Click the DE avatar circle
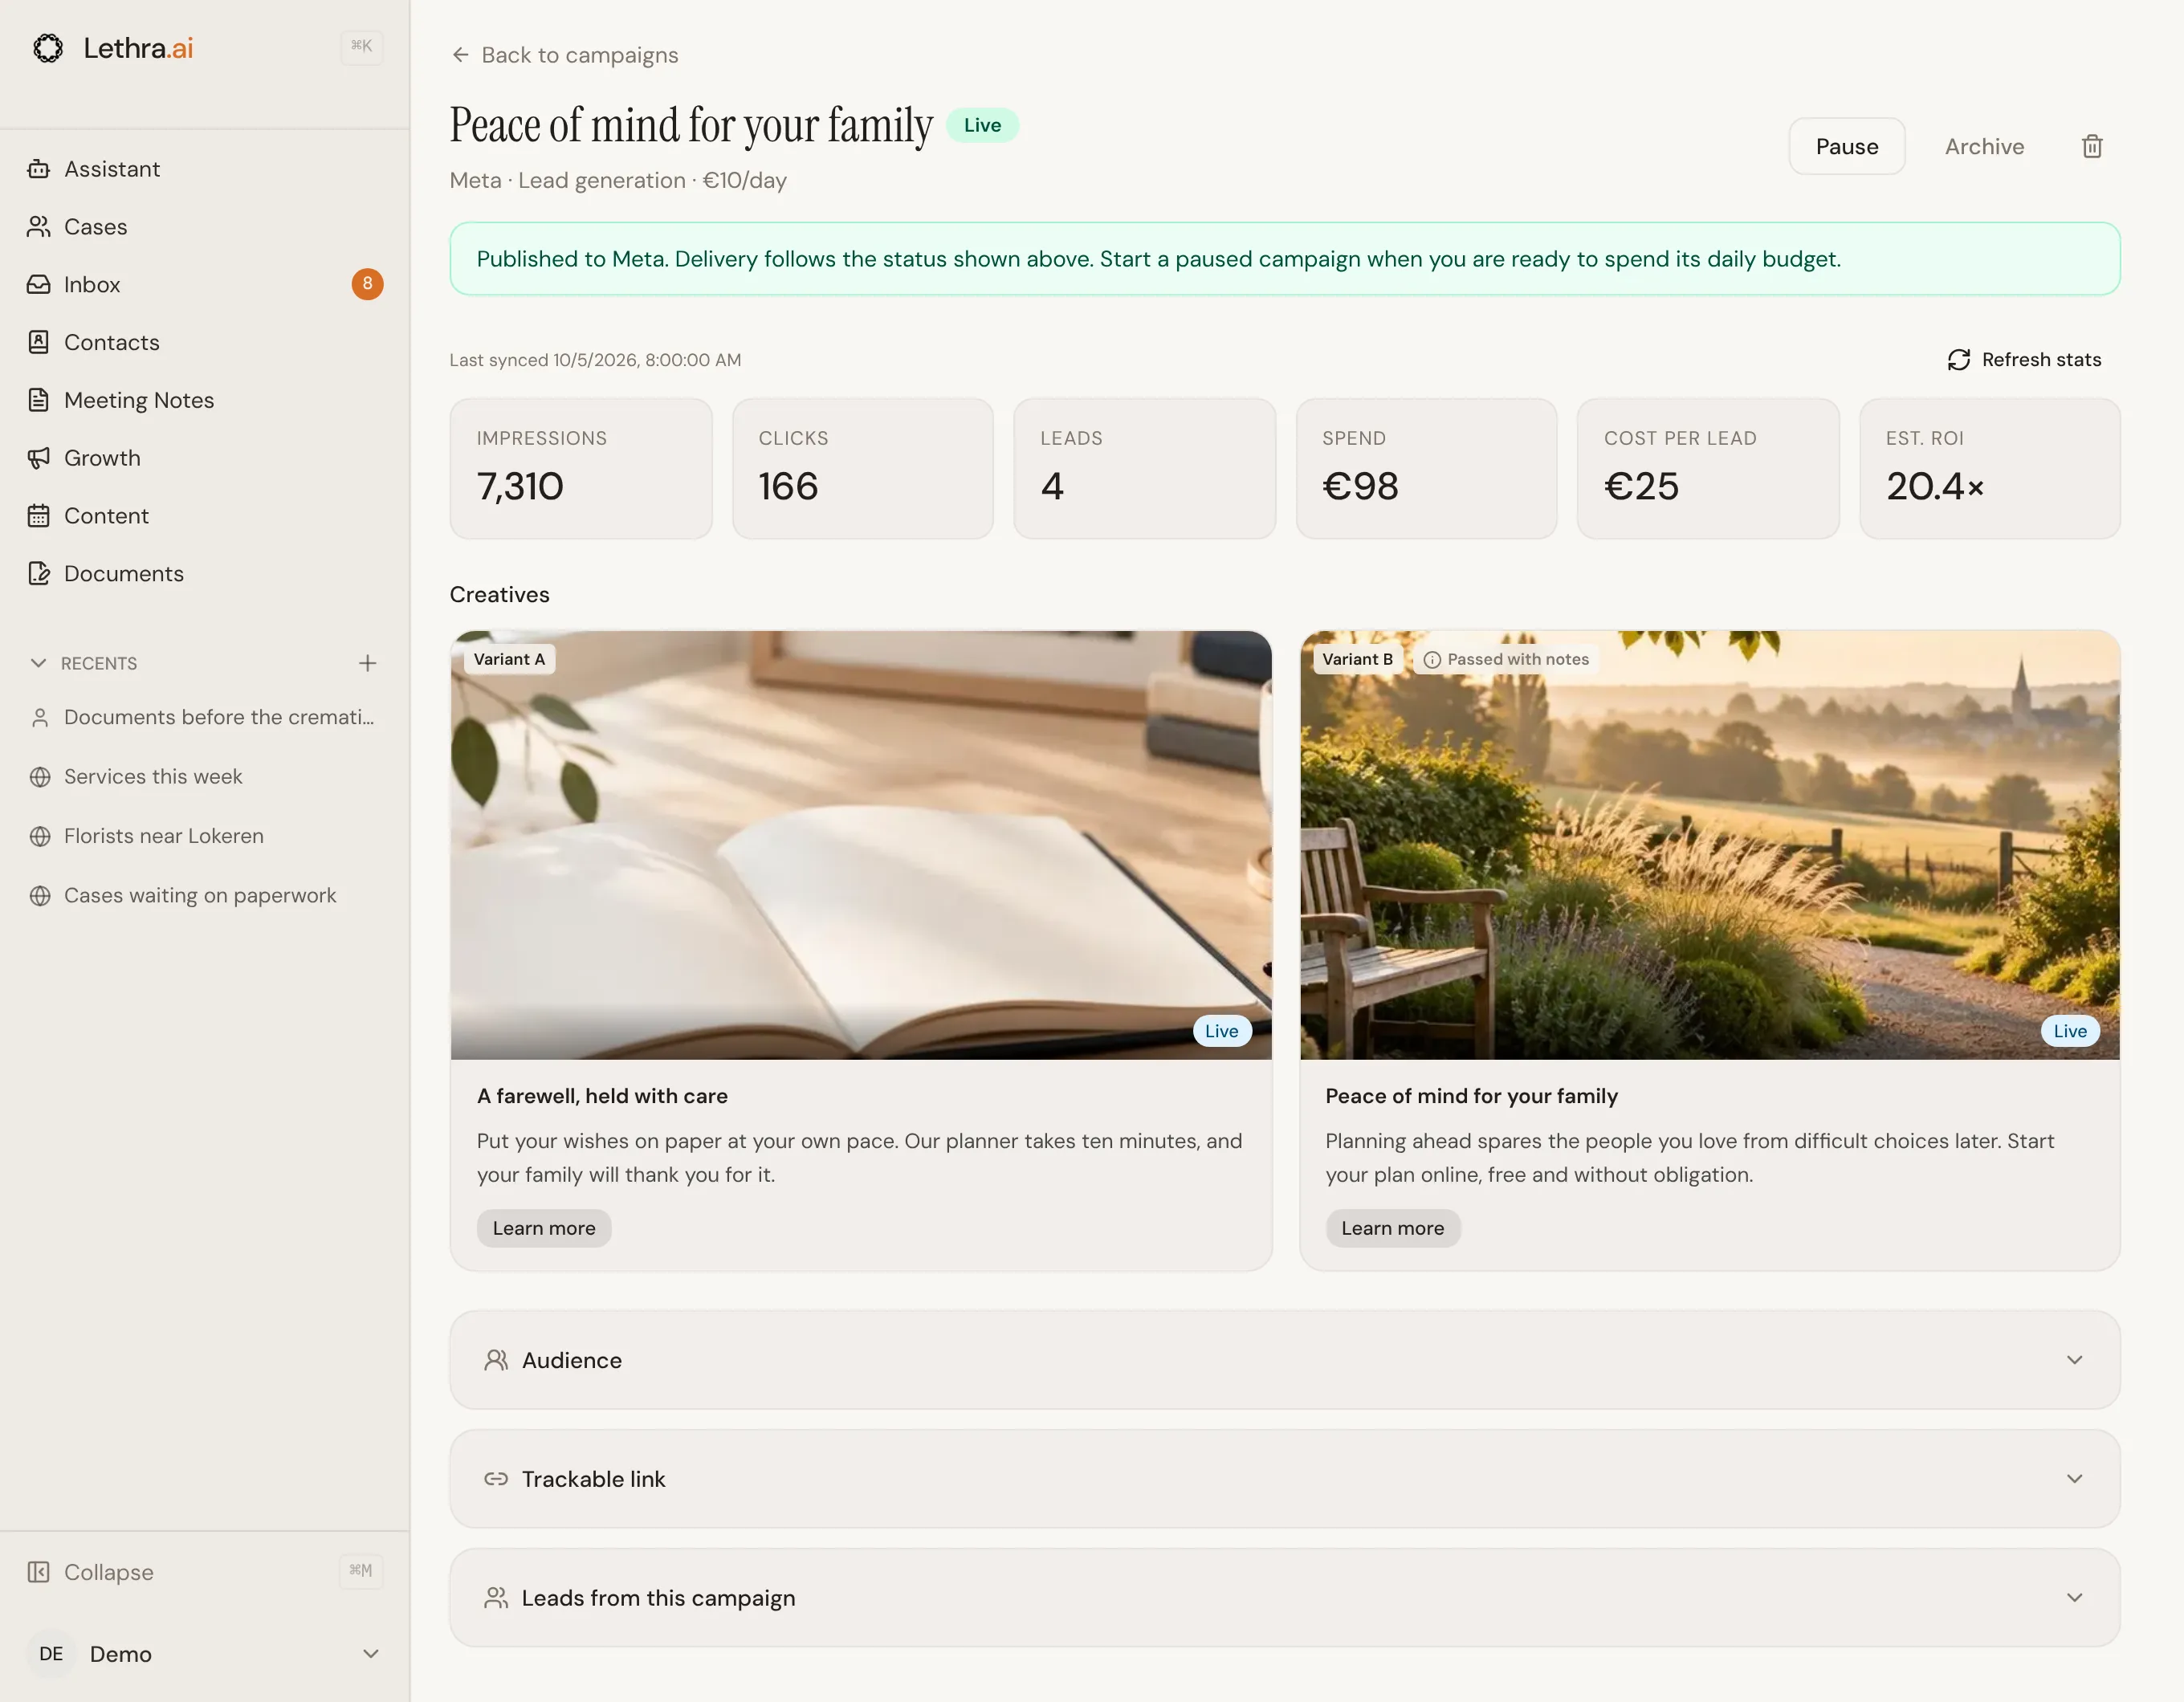This screenshot has width=2184, height=1702. coord(51,1654)
